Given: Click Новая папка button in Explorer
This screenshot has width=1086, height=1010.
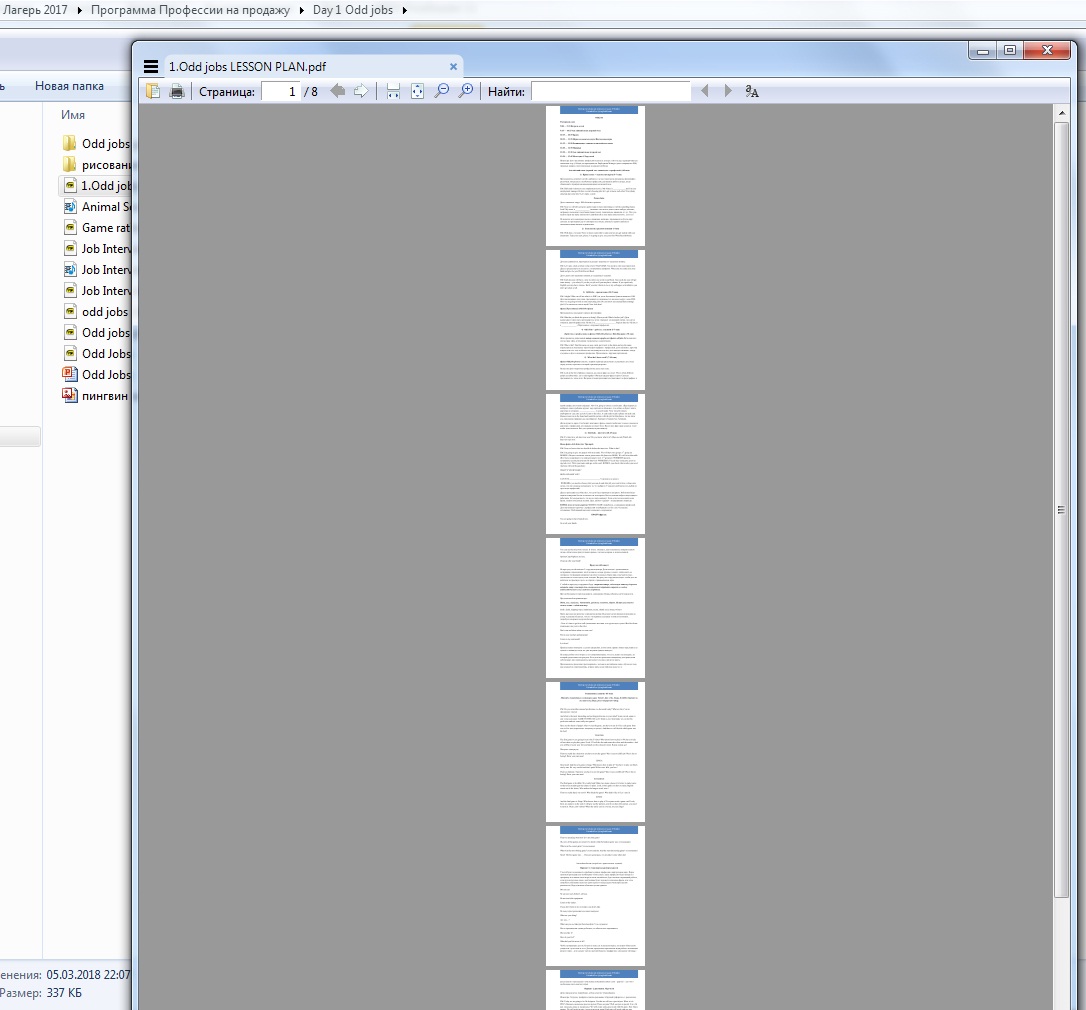Looking at the screenshot, I should coord(69,86).
